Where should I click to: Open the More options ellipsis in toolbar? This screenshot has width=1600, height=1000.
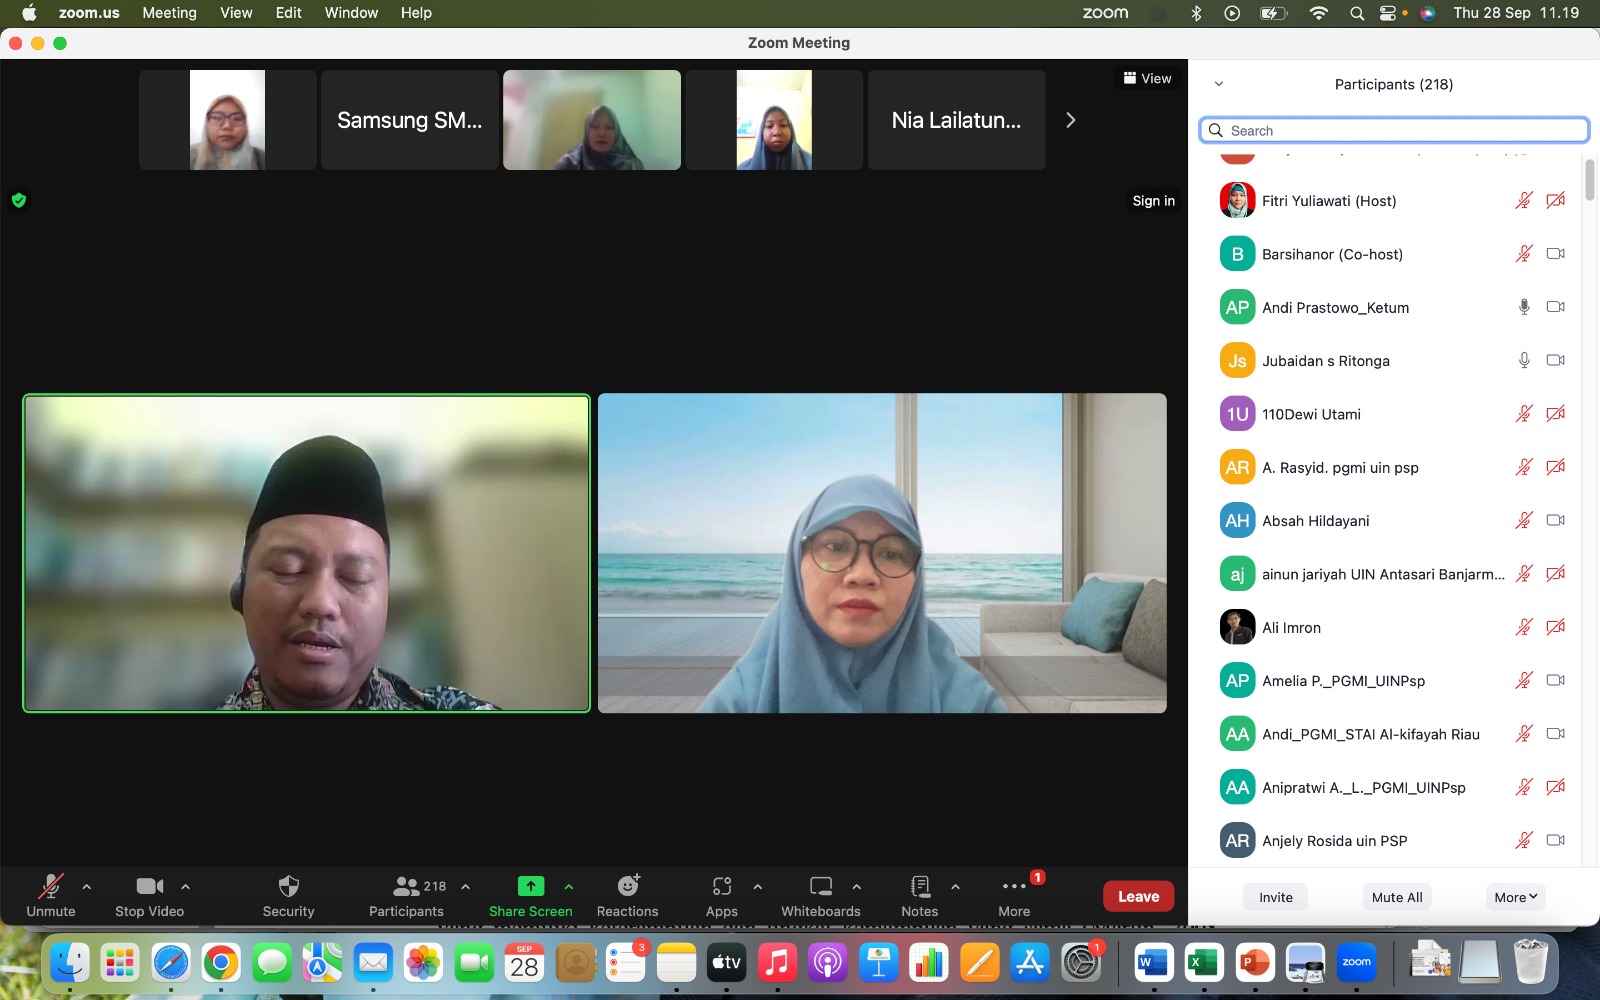[1014, 886]
